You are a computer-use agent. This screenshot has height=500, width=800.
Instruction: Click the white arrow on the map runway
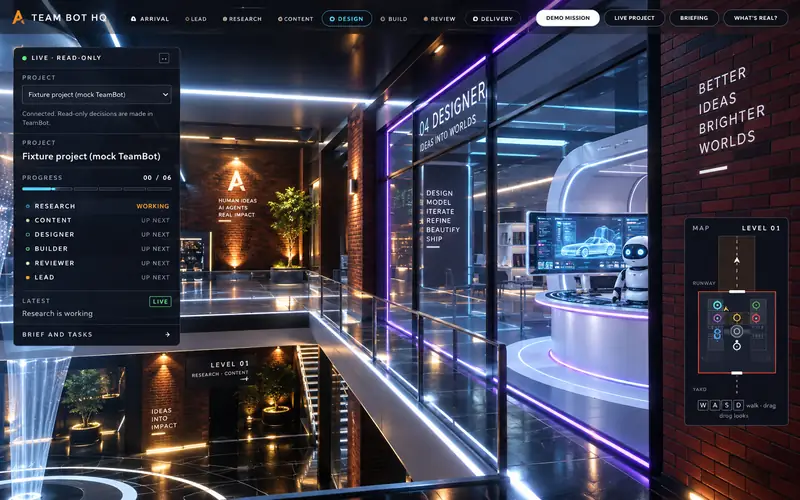pos(737,260)
